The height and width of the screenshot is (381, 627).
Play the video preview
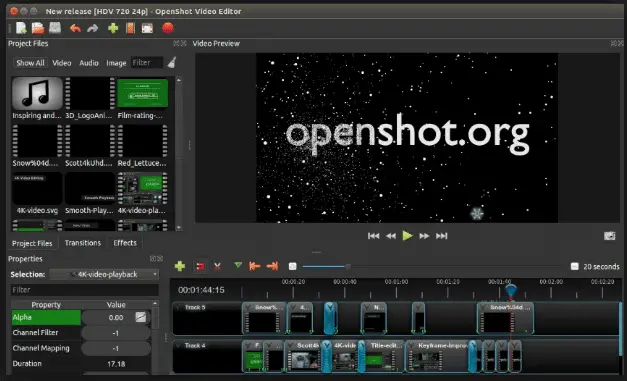click(x=407, y=236)
